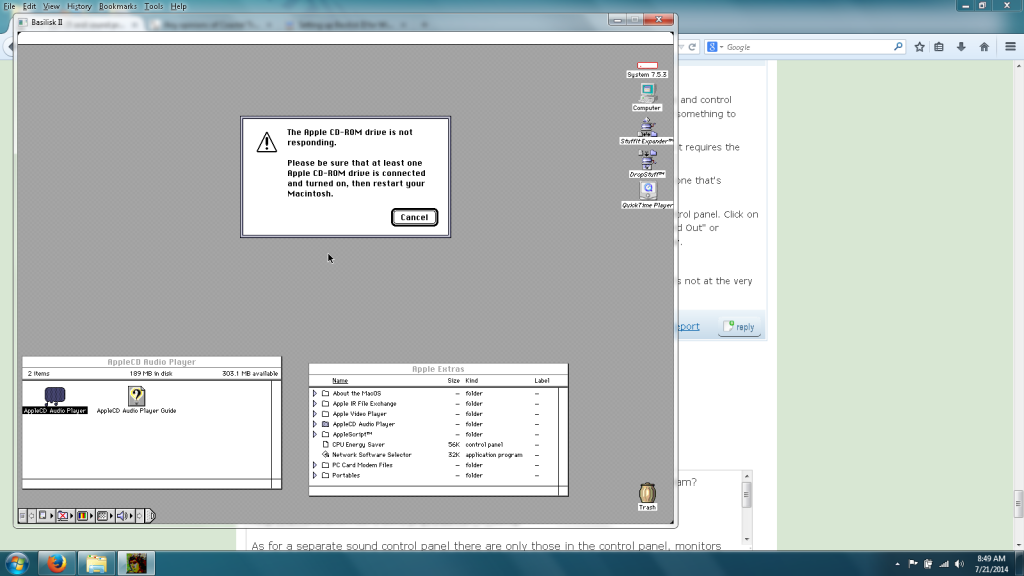Image resolution: width=1024 pixels, height=576 pixels.
Task: Collapse the control strip using its end tab
Action: coord(150,516)
